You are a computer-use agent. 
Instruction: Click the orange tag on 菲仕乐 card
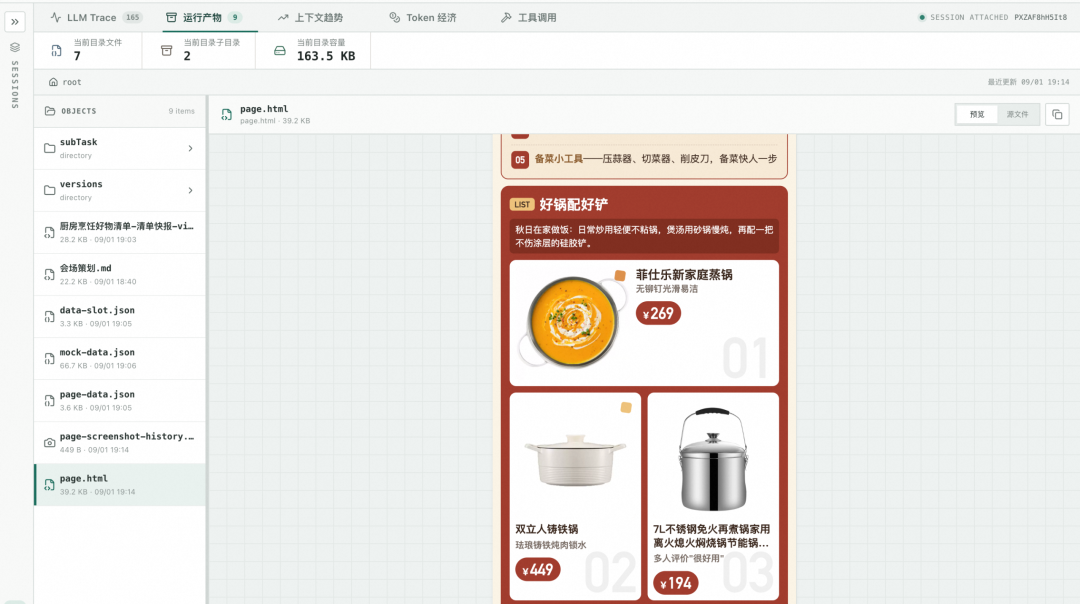tap(620, 275)
